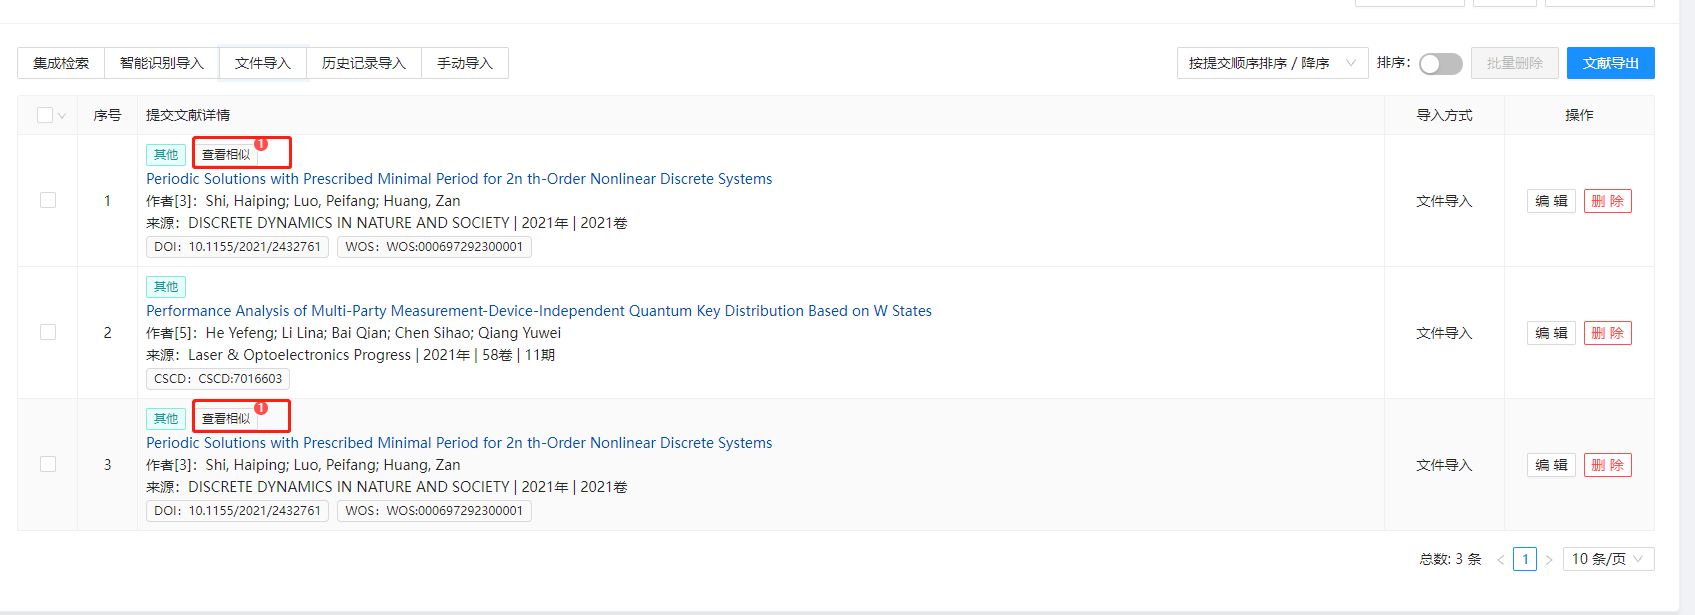Switch to the 文件导入 tab

(x=263, y=63)
